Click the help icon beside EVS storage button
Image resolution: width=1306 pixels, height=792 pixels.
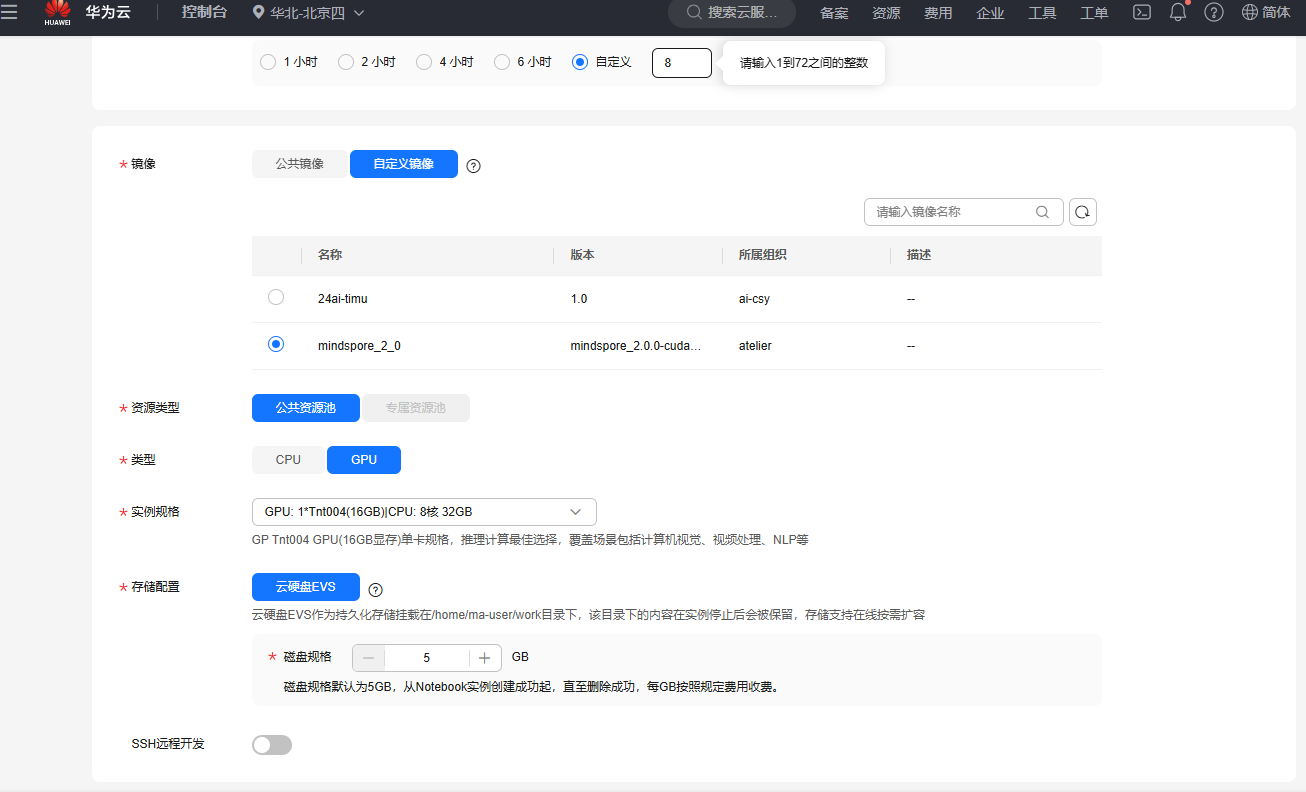tap(376, 590)
